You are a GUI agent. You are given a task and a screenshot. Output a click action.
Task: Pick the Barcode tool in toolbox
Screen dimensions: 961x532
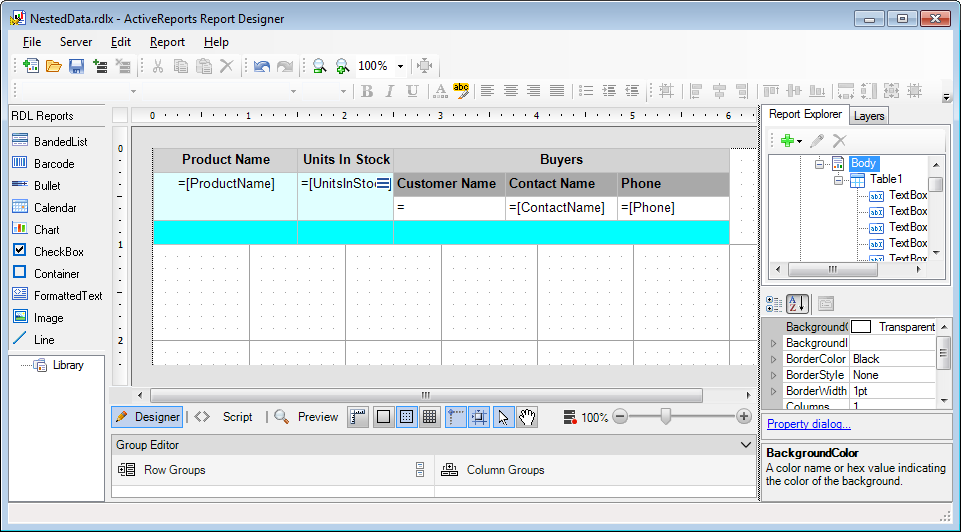[x=44, y=164]
